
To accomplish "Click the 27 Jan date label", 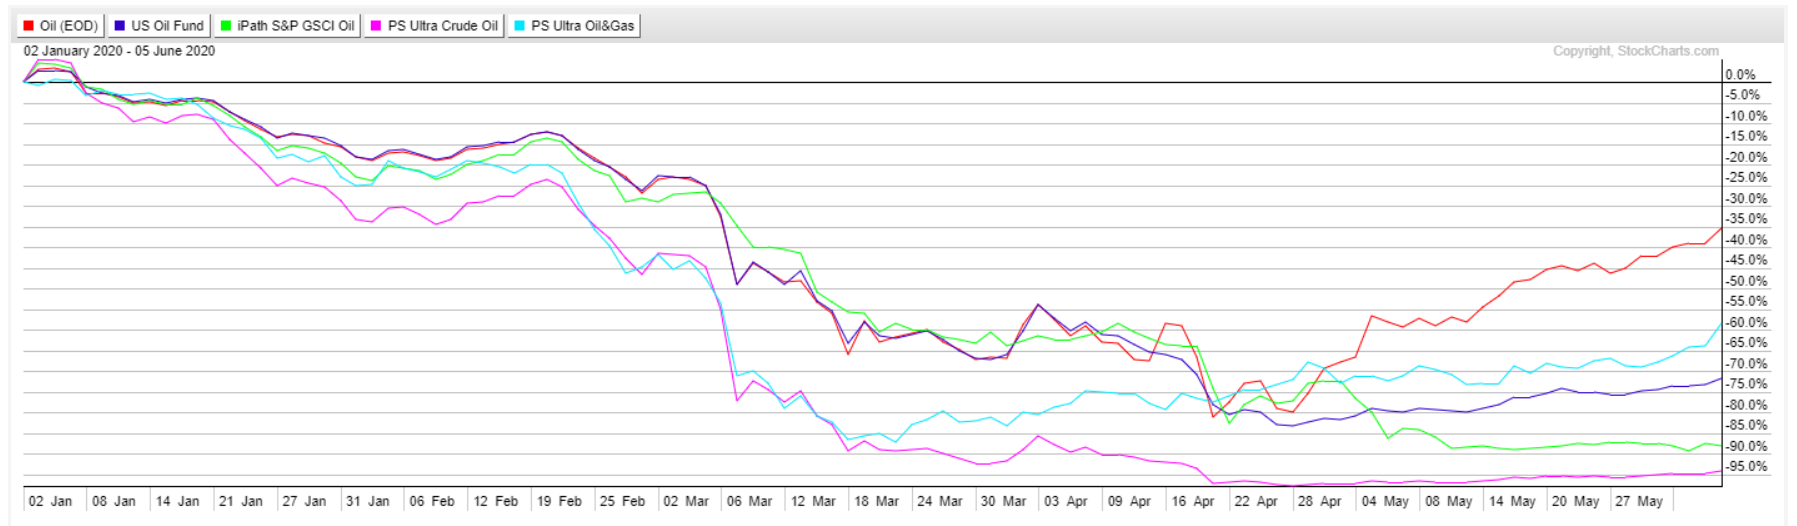I will [x=304, y=501].
